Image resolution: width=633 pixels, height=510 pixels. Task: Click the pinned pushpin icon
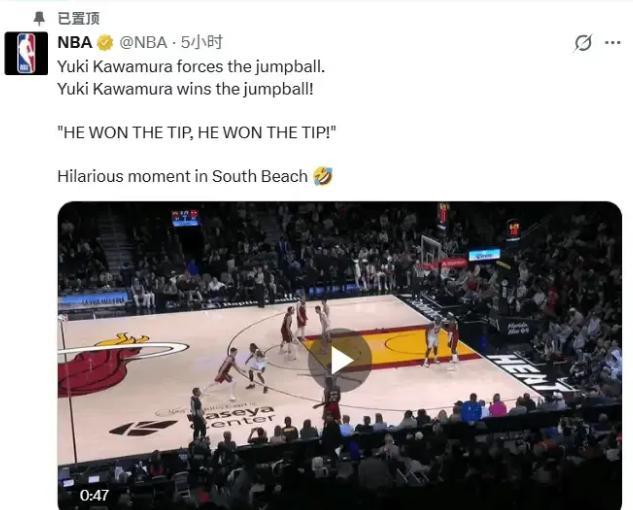tap(39, 19)
